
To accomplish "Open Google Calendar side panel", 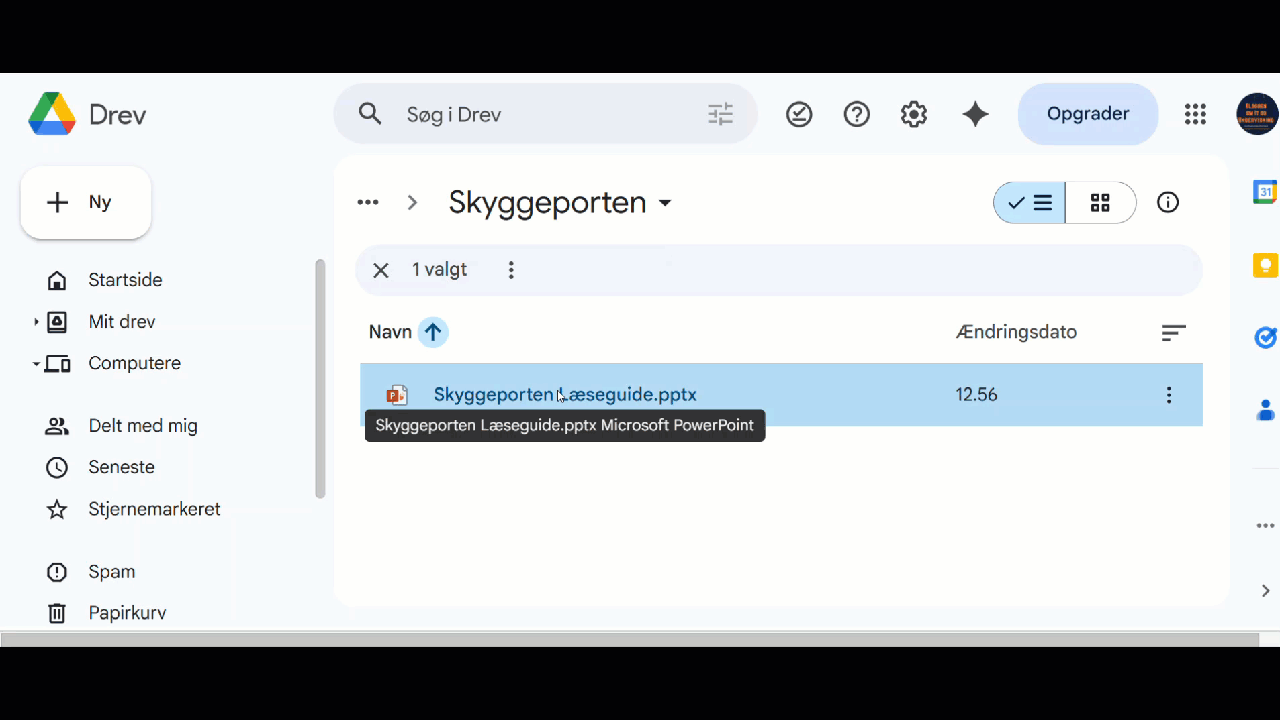I will (x=1265, y=192).
